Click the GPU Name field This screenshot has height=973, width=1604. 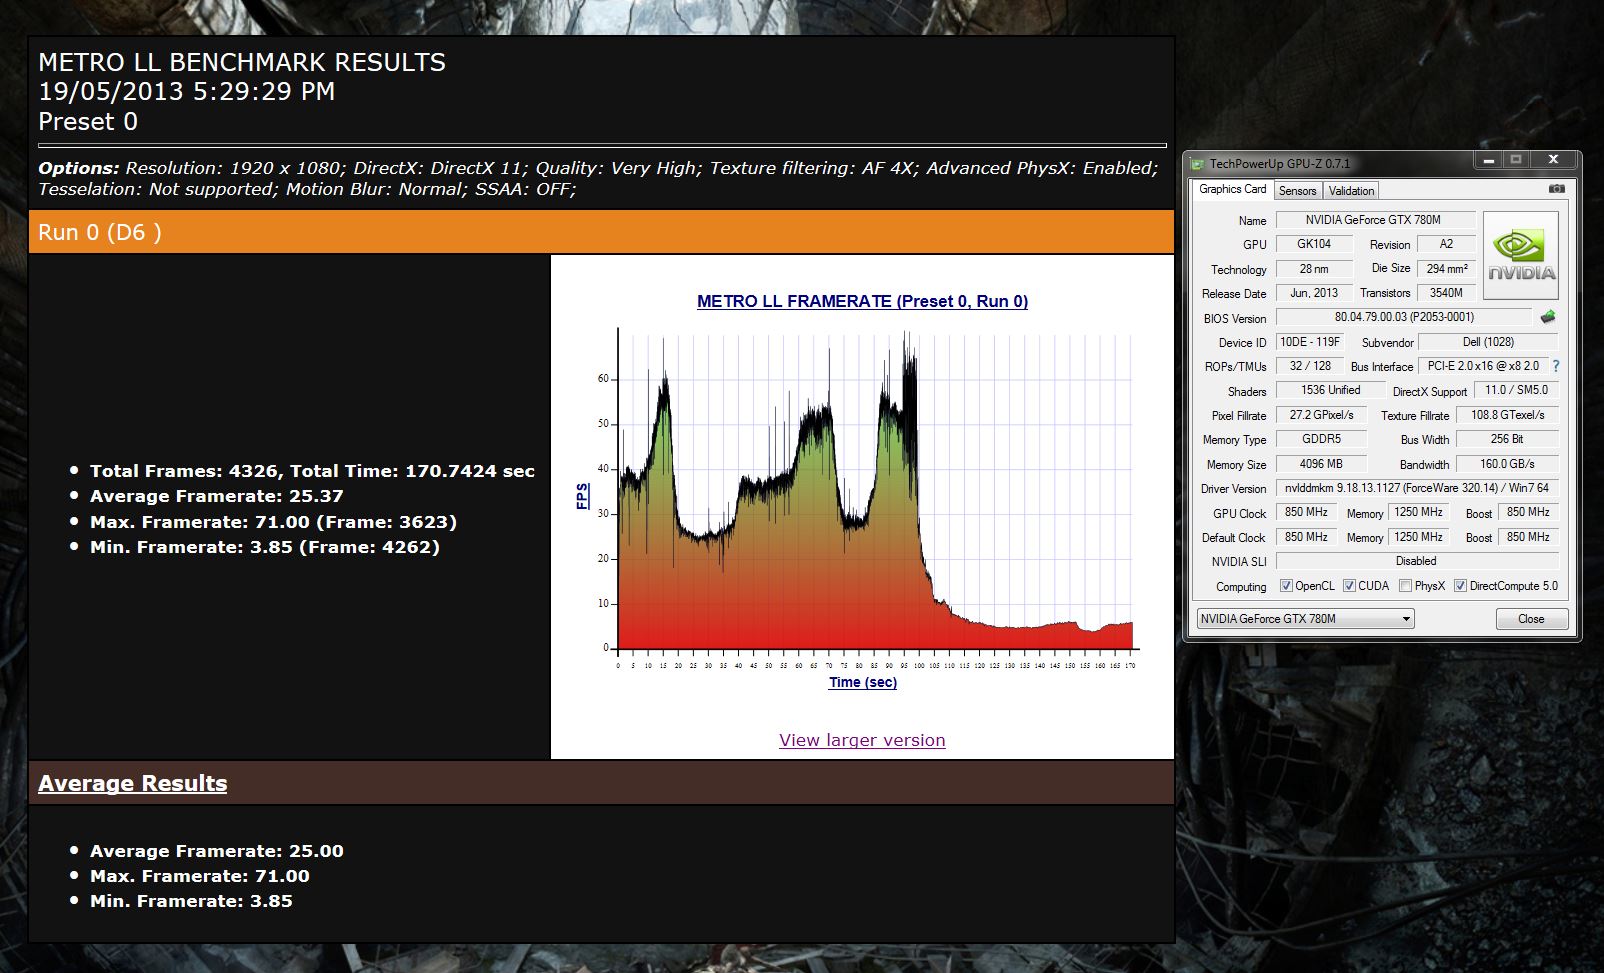point(1374,220)
